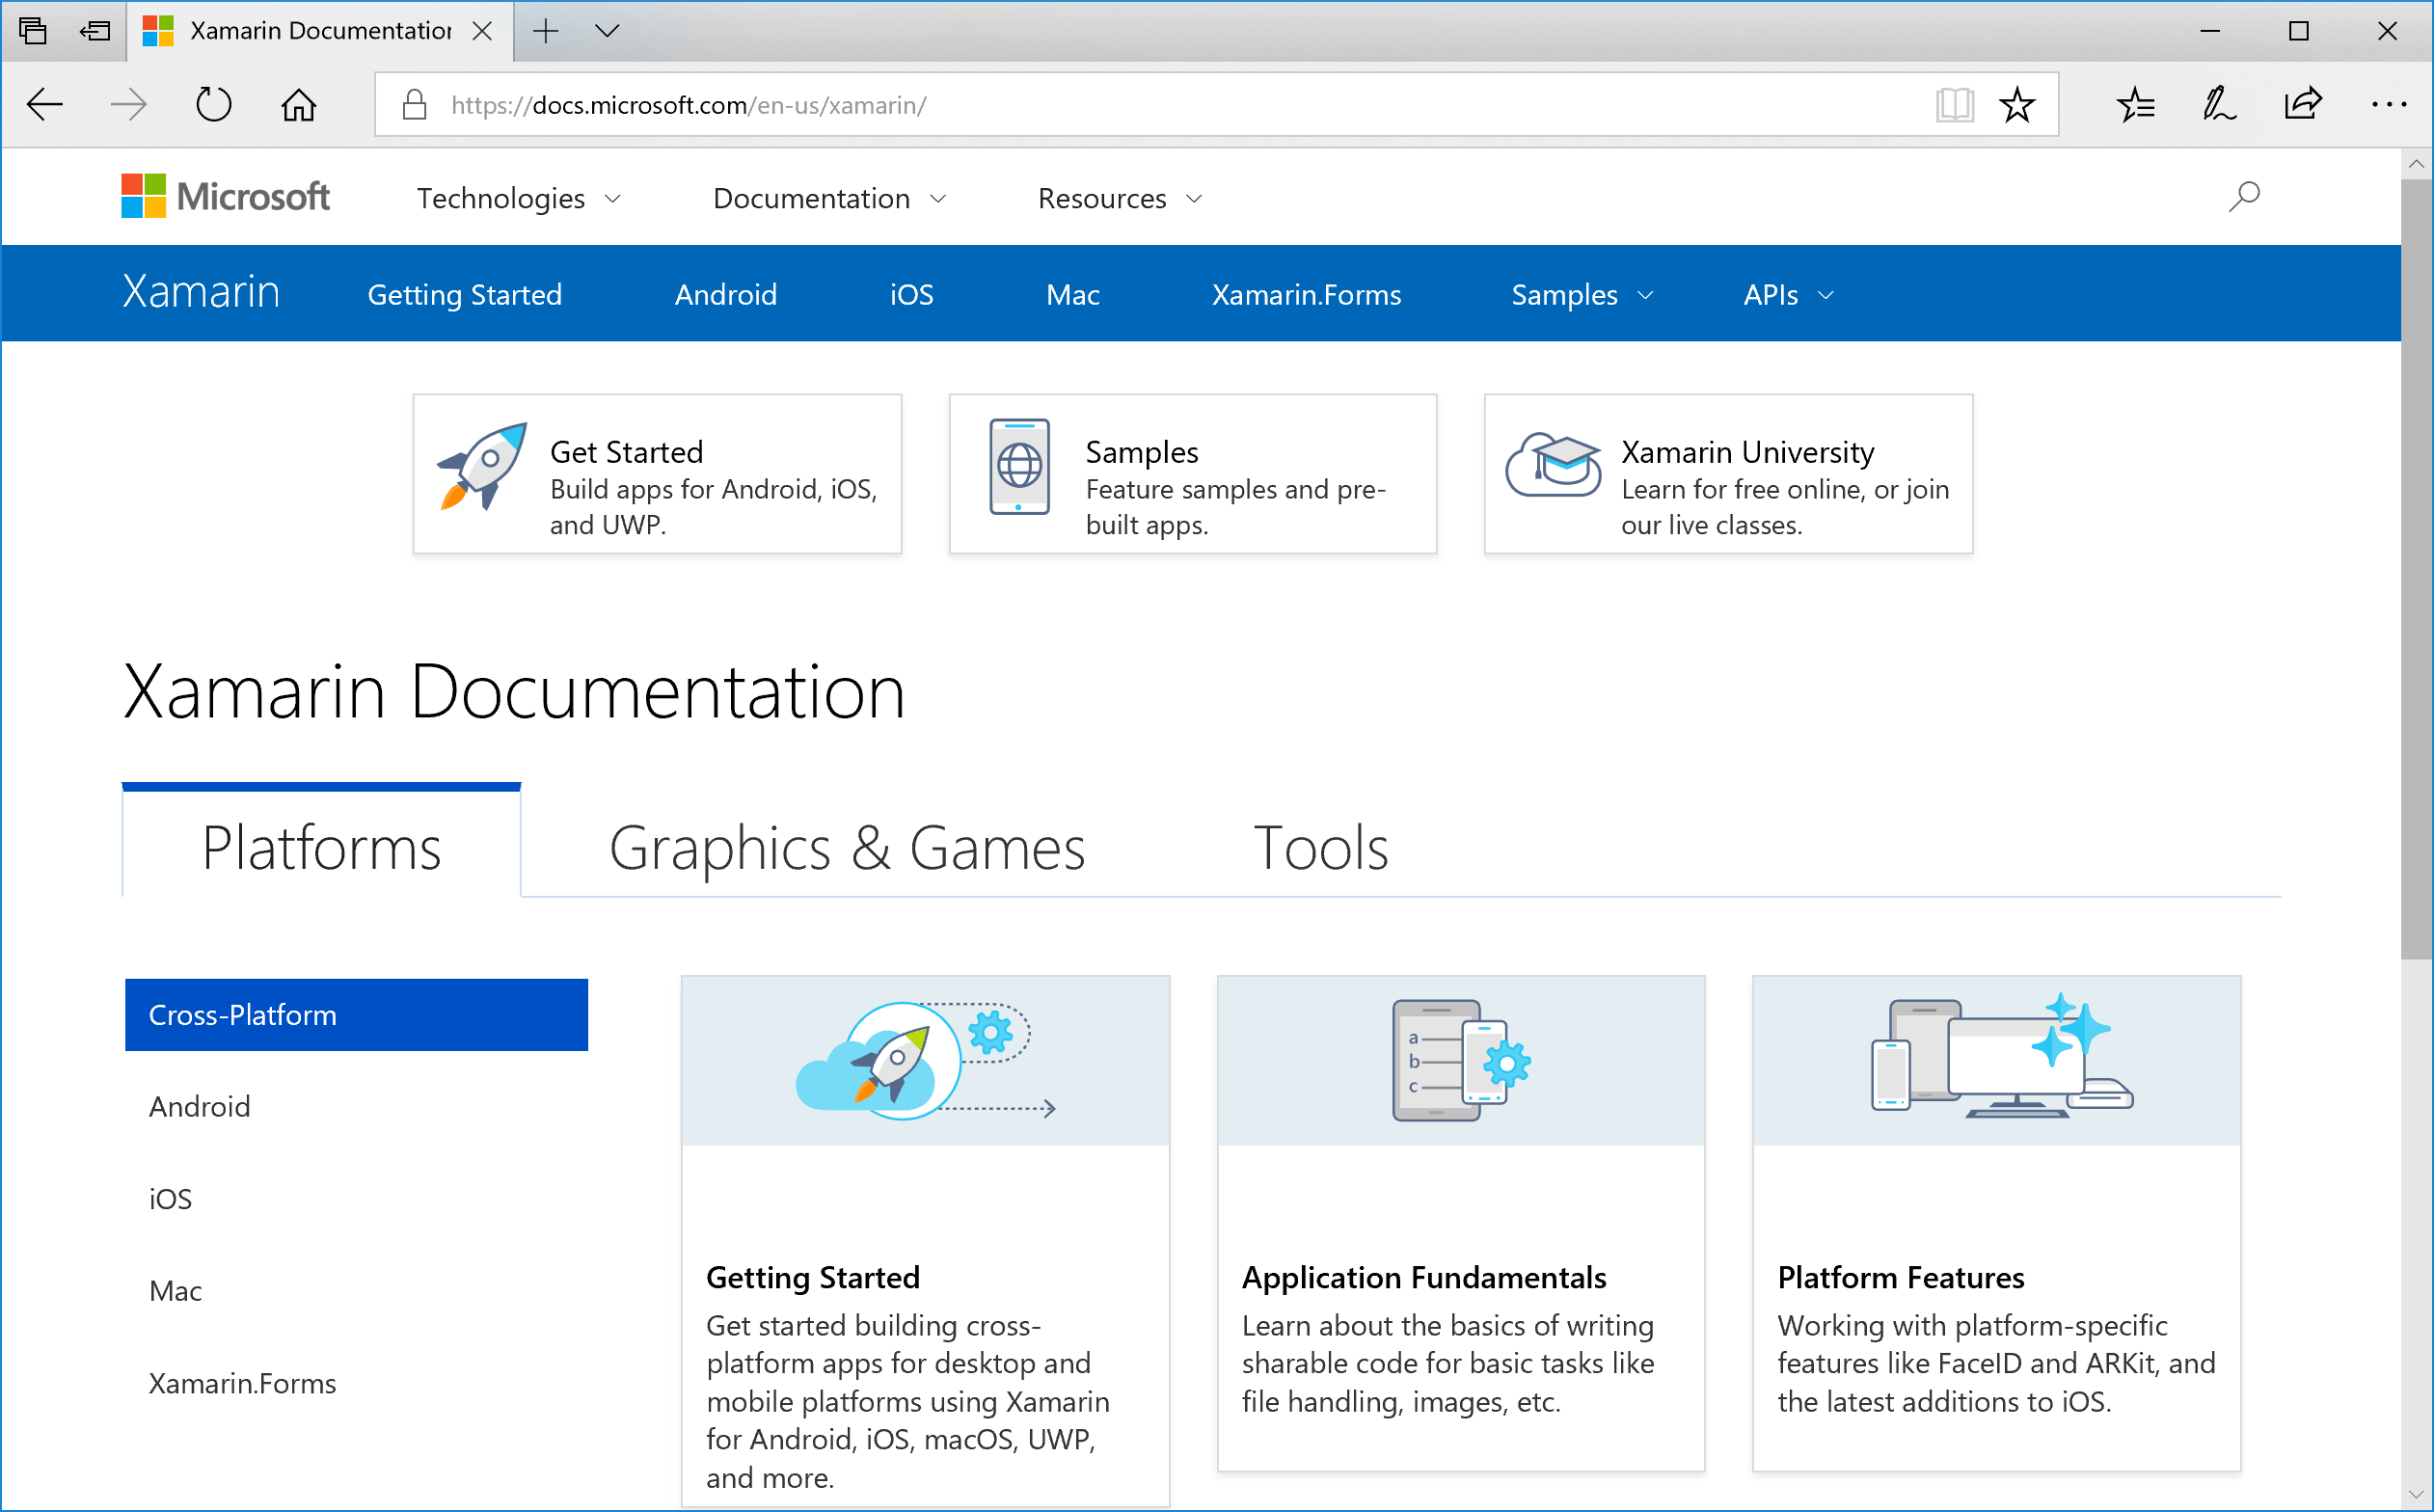
Task: Refresh the page
Action: 213,105
